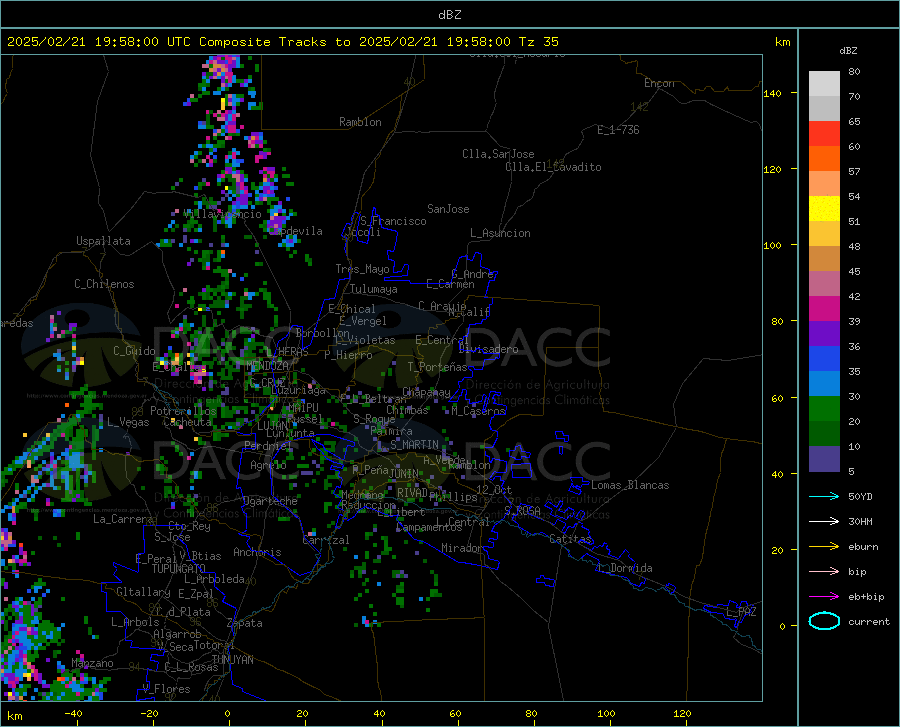Image resolution: width=900 pixels, height=727 pixels.
Task: Click the Lomas_Blancas map label
Action: pyautogui.click(x=630, y=485)
